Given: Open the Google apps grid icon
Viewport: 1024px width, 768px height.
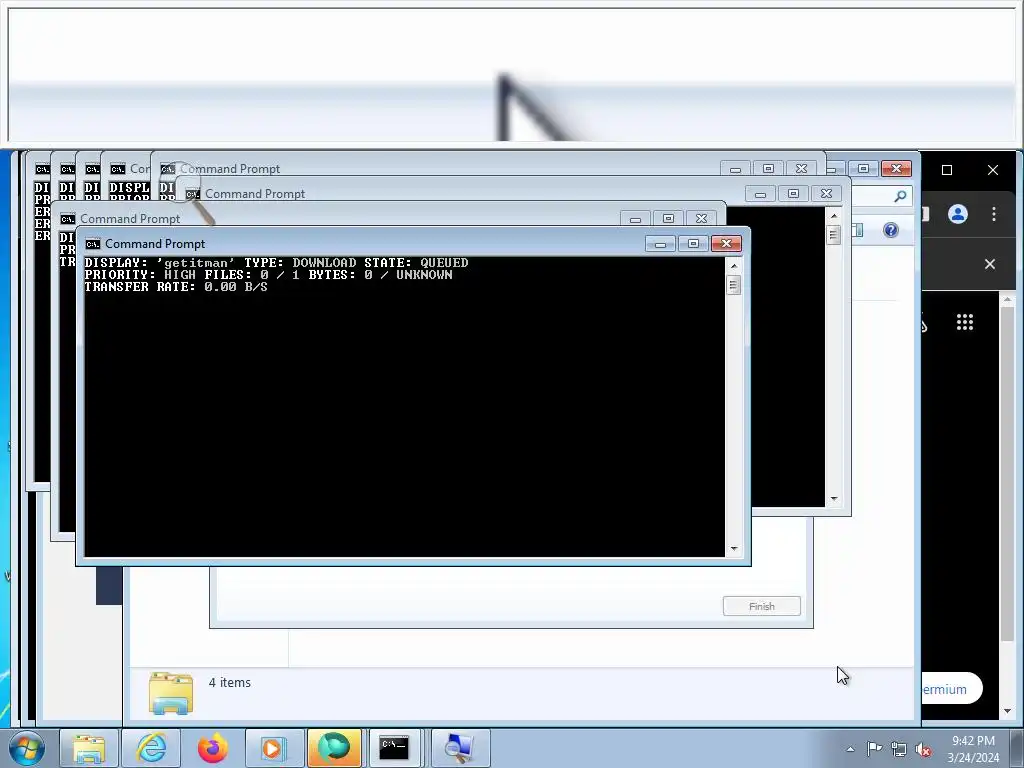Looking at the screenshot, I should coord(965,322).
